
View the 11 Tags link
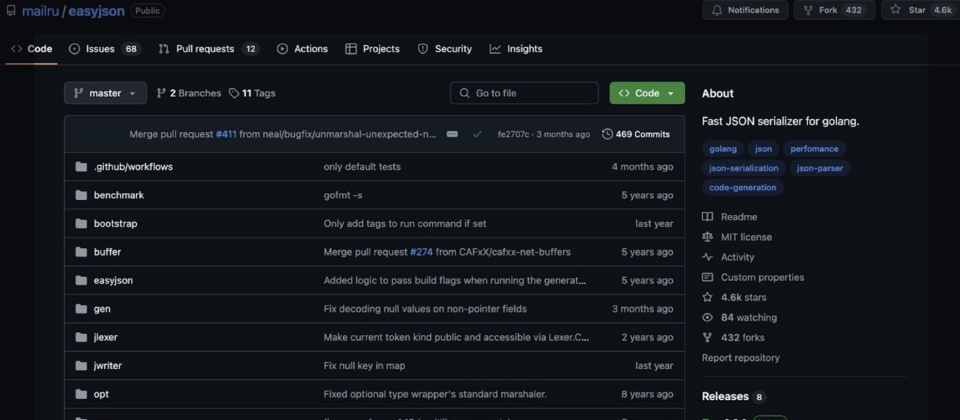coord(252,93)
